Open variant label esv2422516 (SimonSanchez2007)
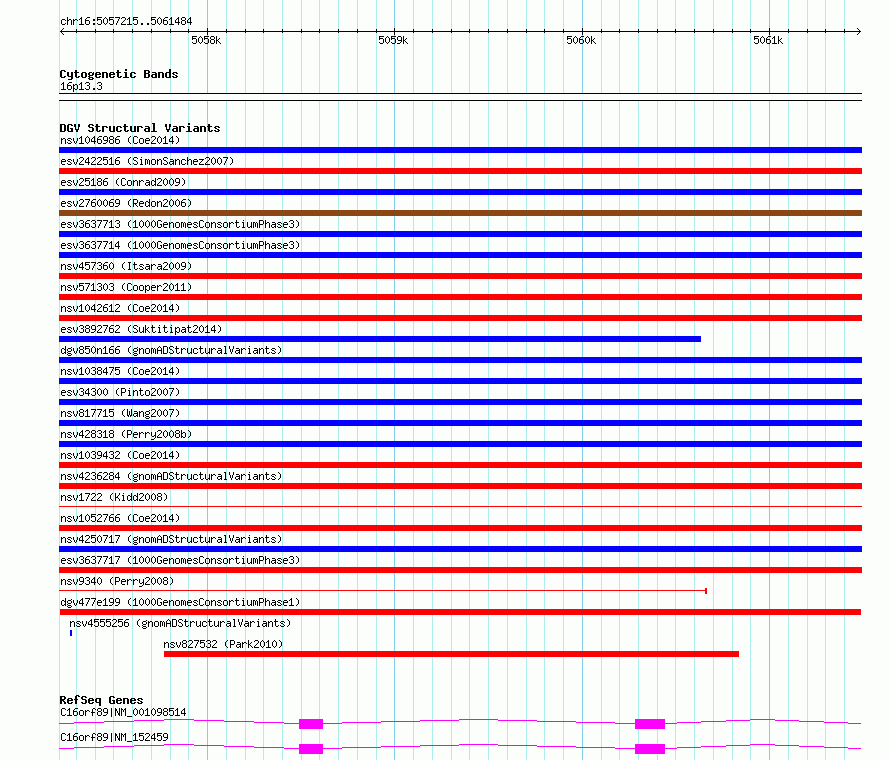Screen dimensions: 890x760 click(147, 161)
